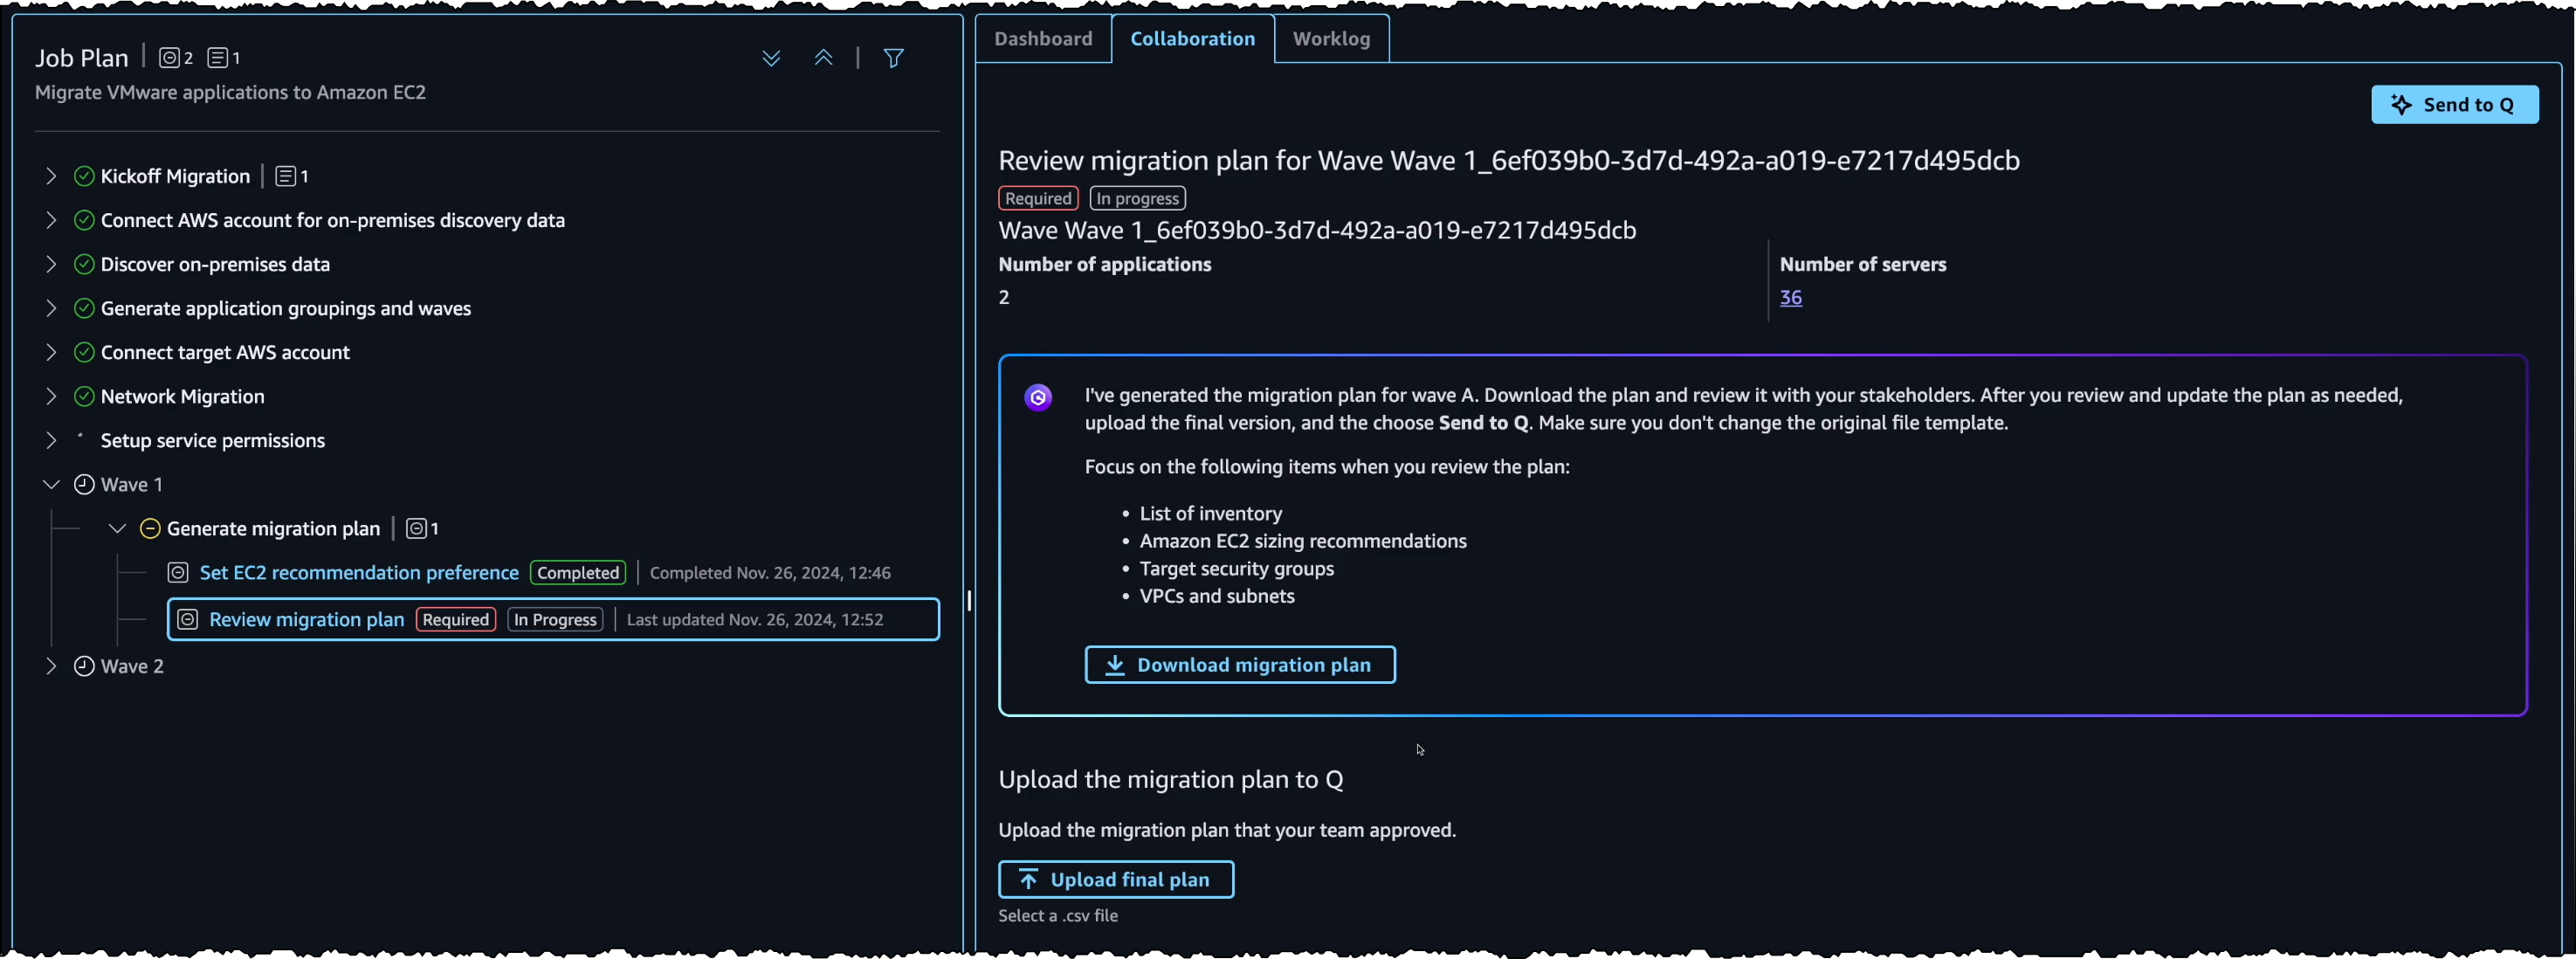
Task: Click the panel splitter resize handle
Action: coord(968,600)
